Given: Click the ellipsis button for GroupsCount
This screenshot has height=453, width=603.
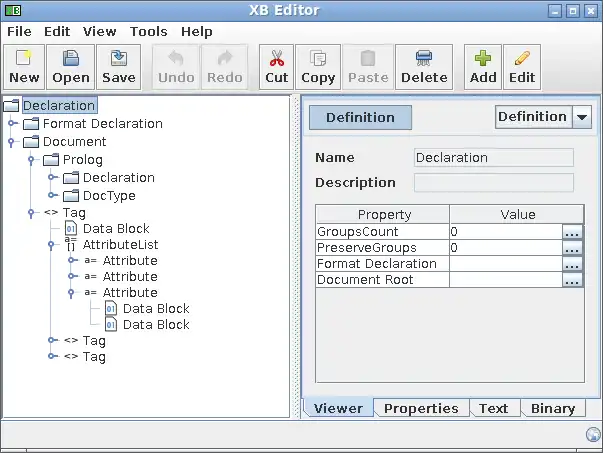Looking at the screenshot, I should (572, 232).
